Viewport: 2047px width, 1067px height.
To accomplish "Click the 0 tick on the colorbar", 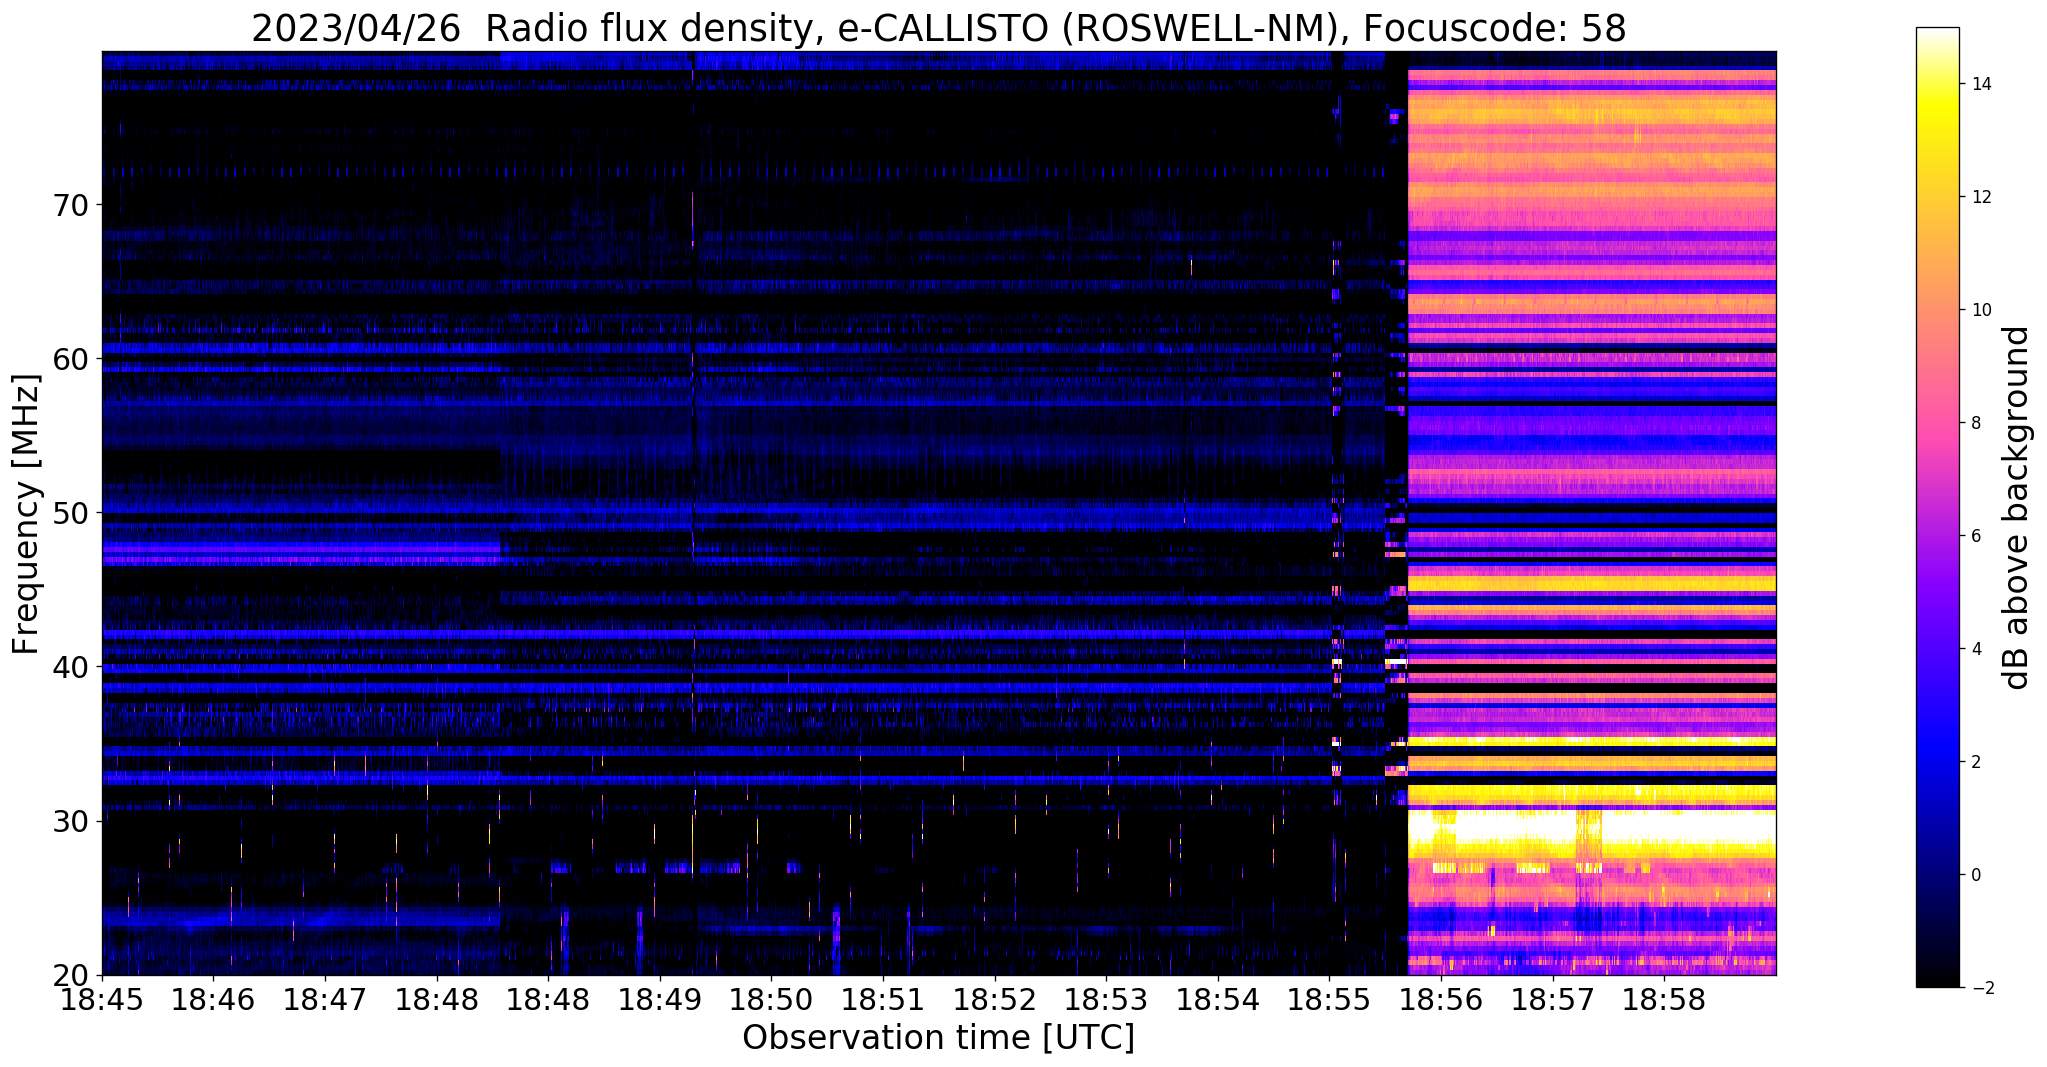I will (1975, 875).
